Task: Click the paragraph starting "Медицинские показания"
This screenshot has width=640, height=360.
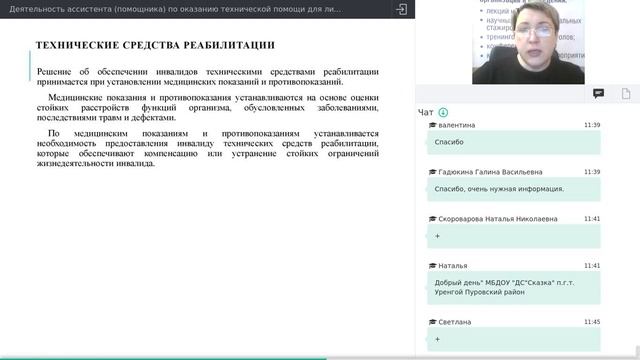Action: coord(208,107)
